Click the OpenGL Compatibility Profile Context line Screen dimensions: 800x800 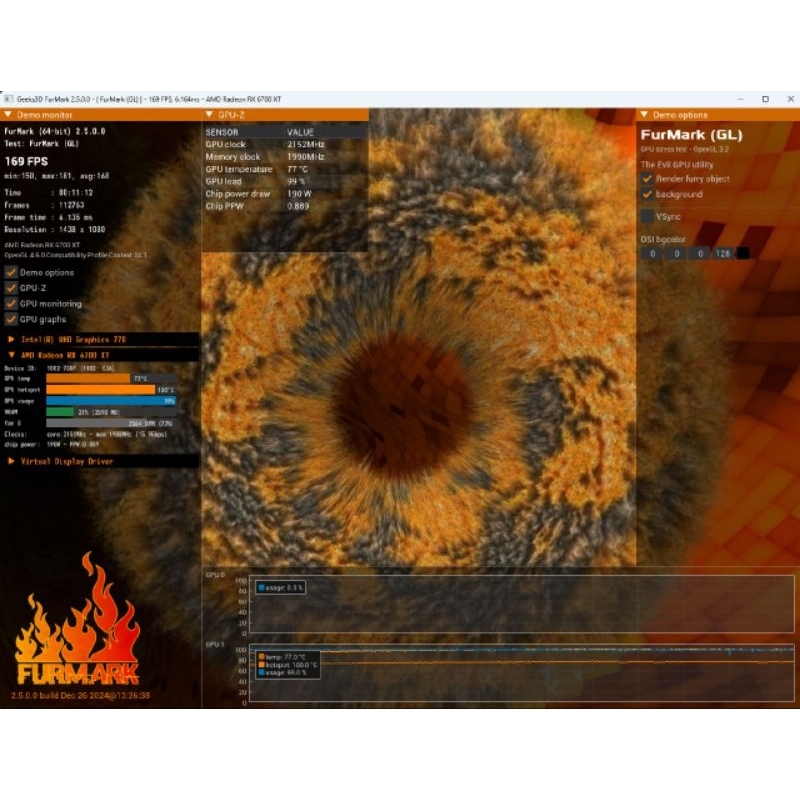click(x=76, y=255)
